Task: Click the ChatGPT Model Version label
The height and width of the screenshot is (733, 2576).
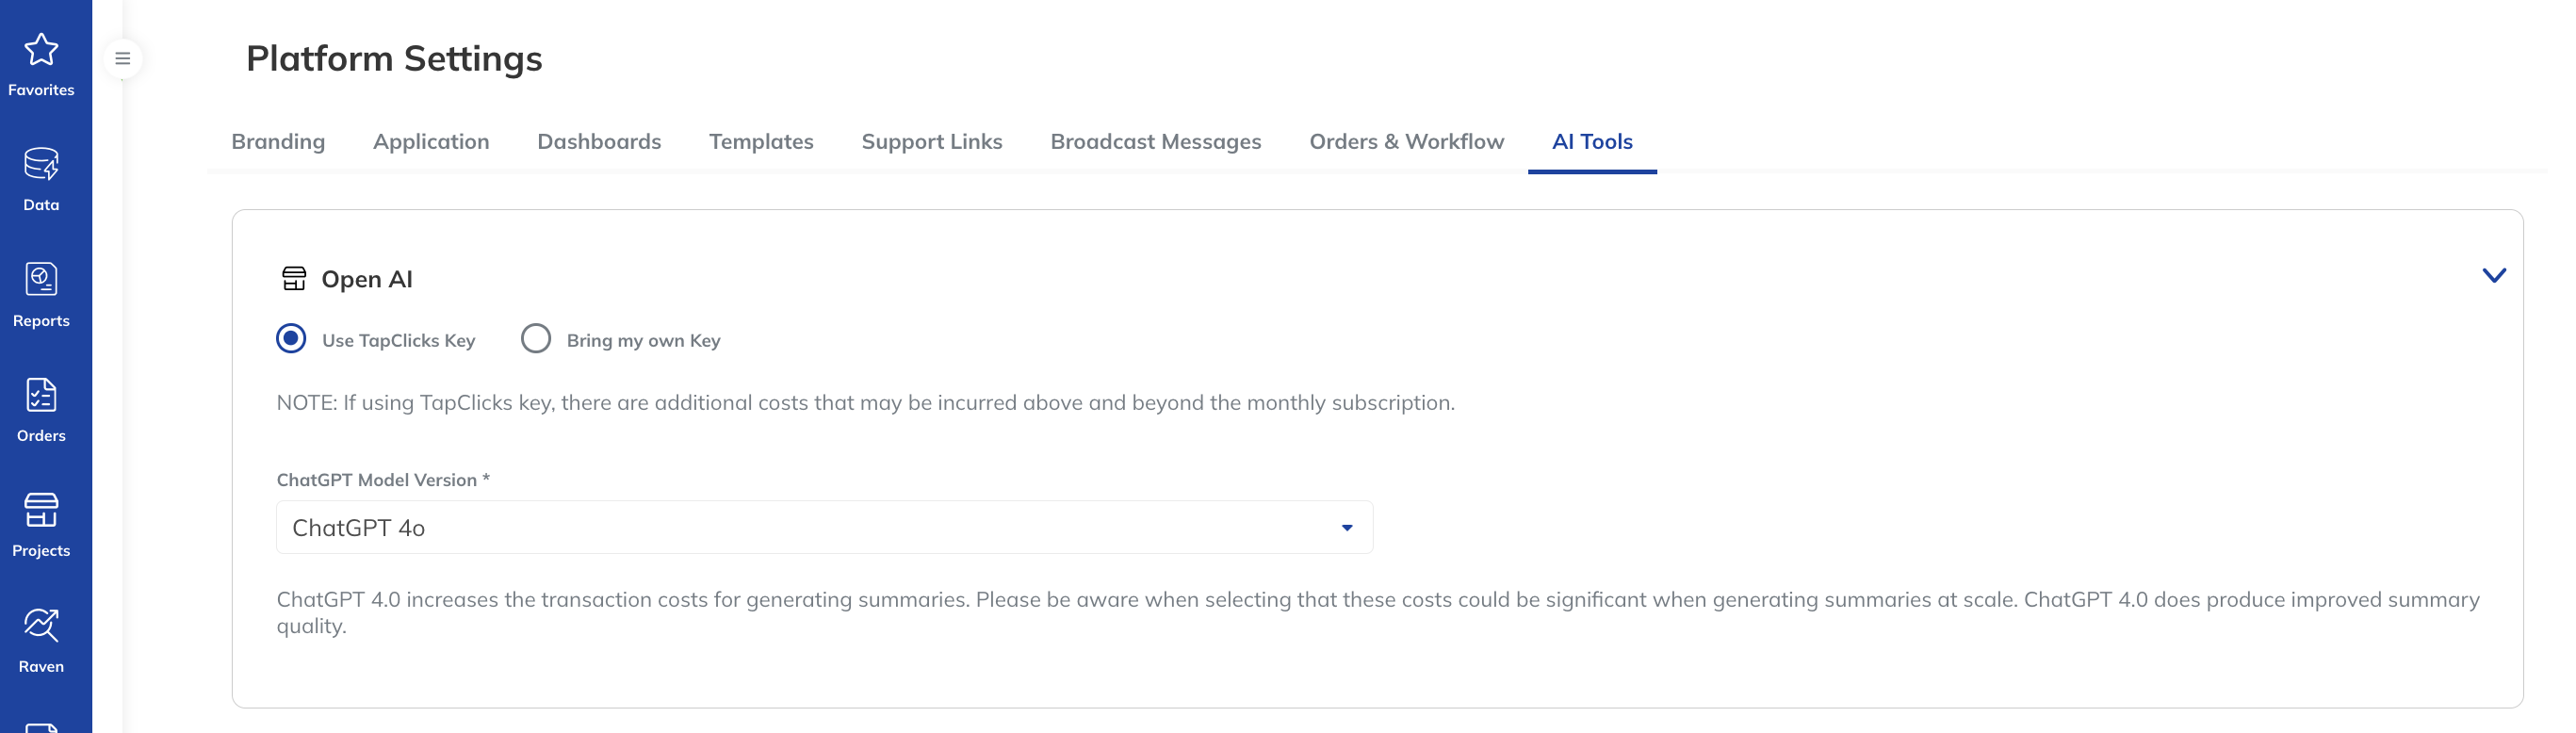Action: click(383, 480)
